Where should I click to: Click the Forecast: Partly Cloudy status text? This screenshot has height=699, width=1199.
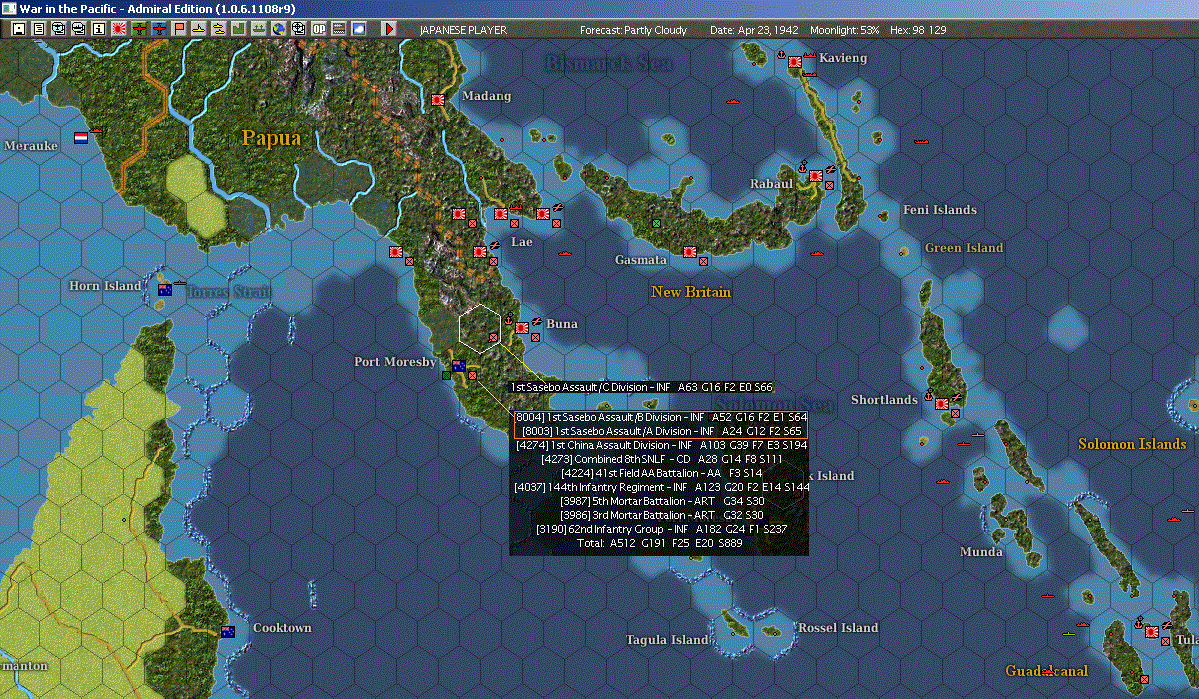(633, 30)
